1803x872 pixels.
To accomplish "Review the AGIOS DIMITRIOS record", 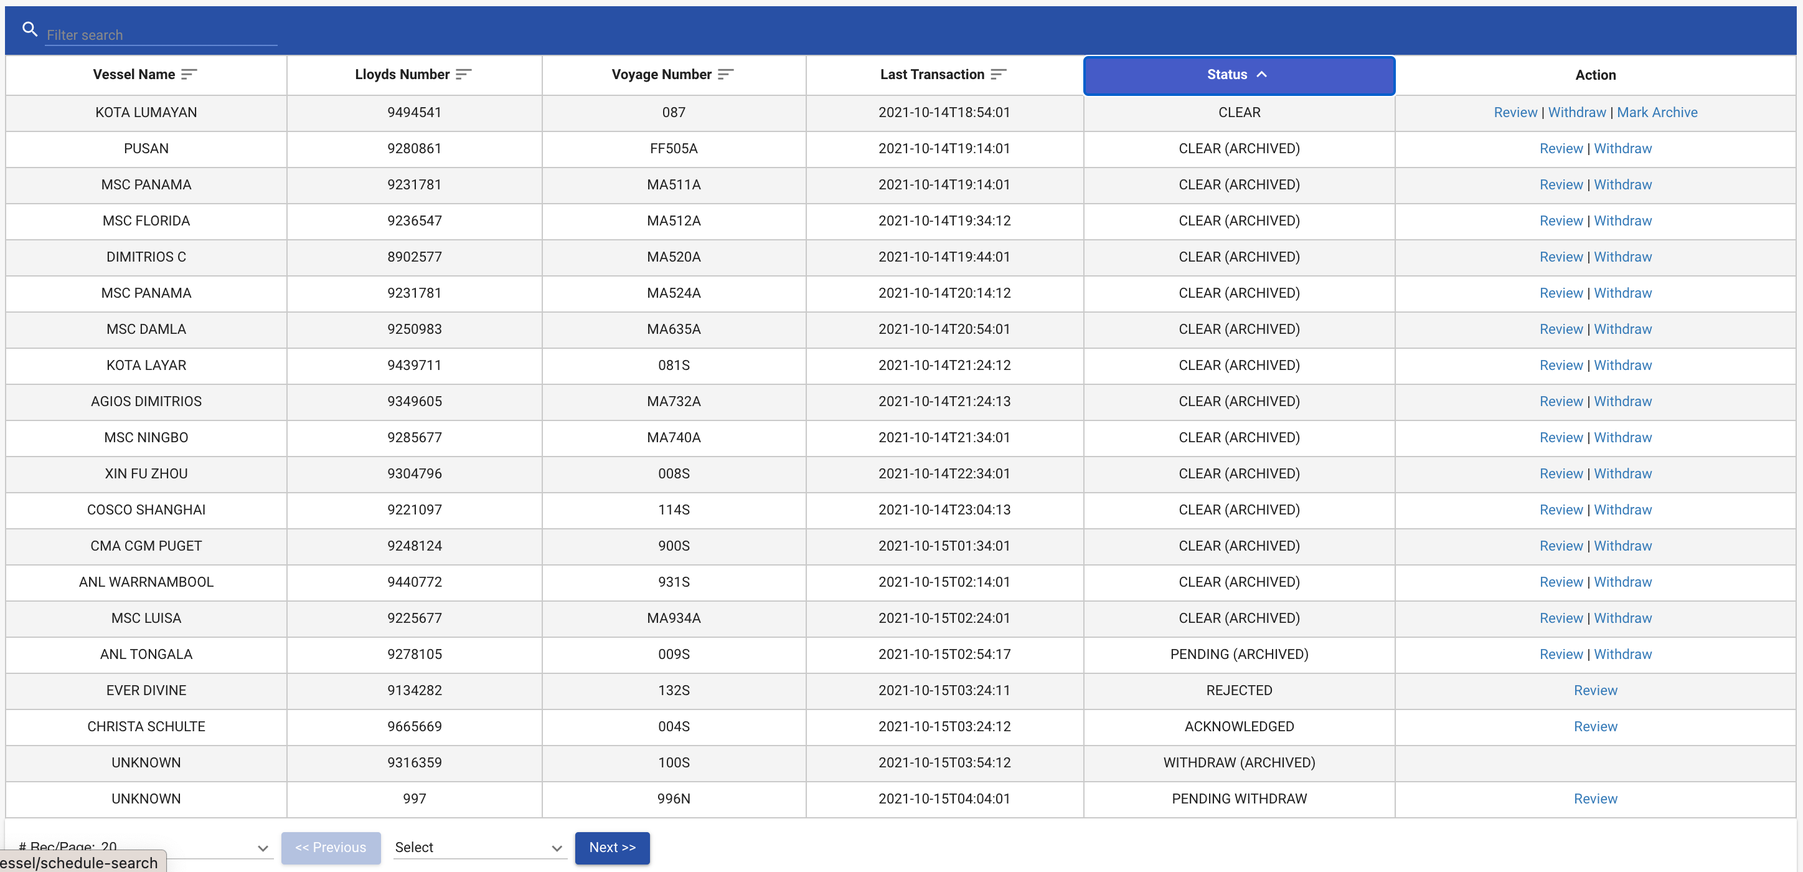I will point(1561,401).
